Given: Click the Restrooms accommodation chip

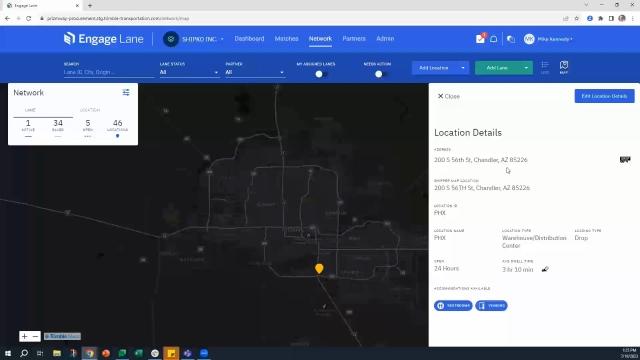Looking at the screenshot, I should point(453,305).
